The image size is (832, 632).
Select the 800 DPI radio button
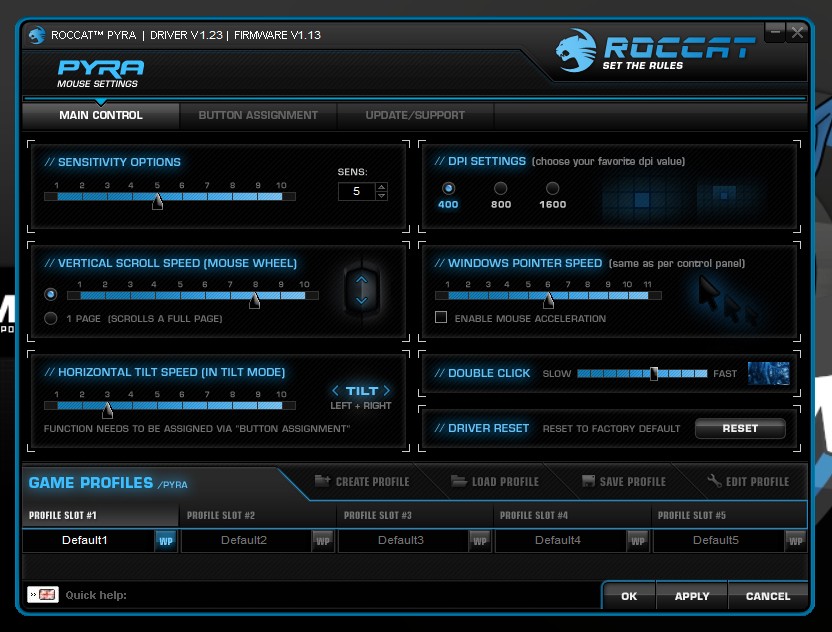pos(501,188)
